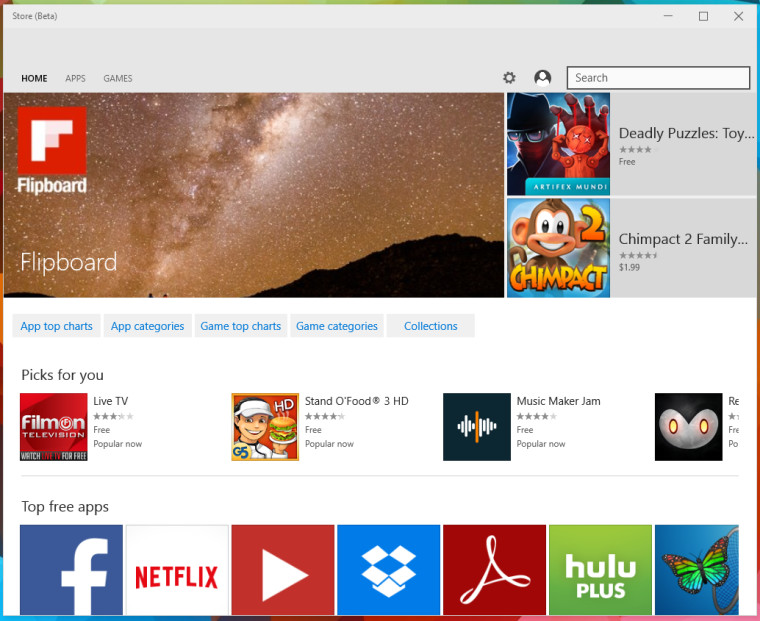This screenshot has width=760, height=621.
Task: Click the Free label under Deadly Puzzles
Action: (627, 162)
